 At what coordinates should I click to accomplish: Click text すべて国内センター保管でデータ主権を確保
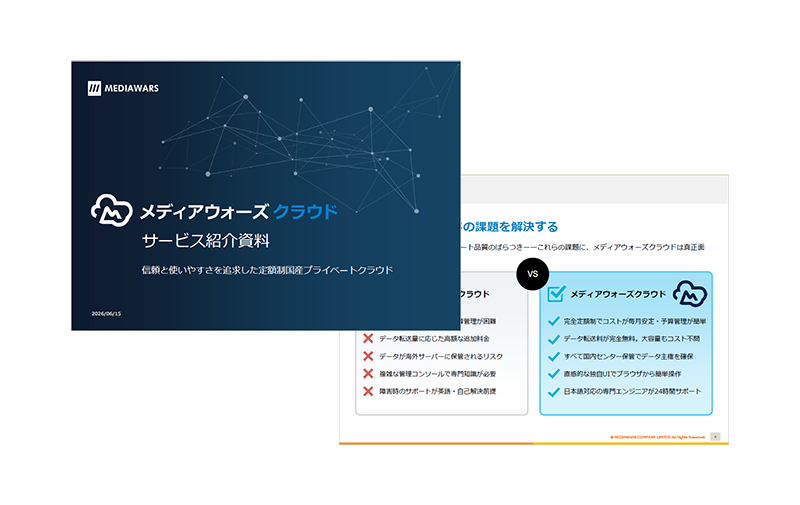coord(628,356)
